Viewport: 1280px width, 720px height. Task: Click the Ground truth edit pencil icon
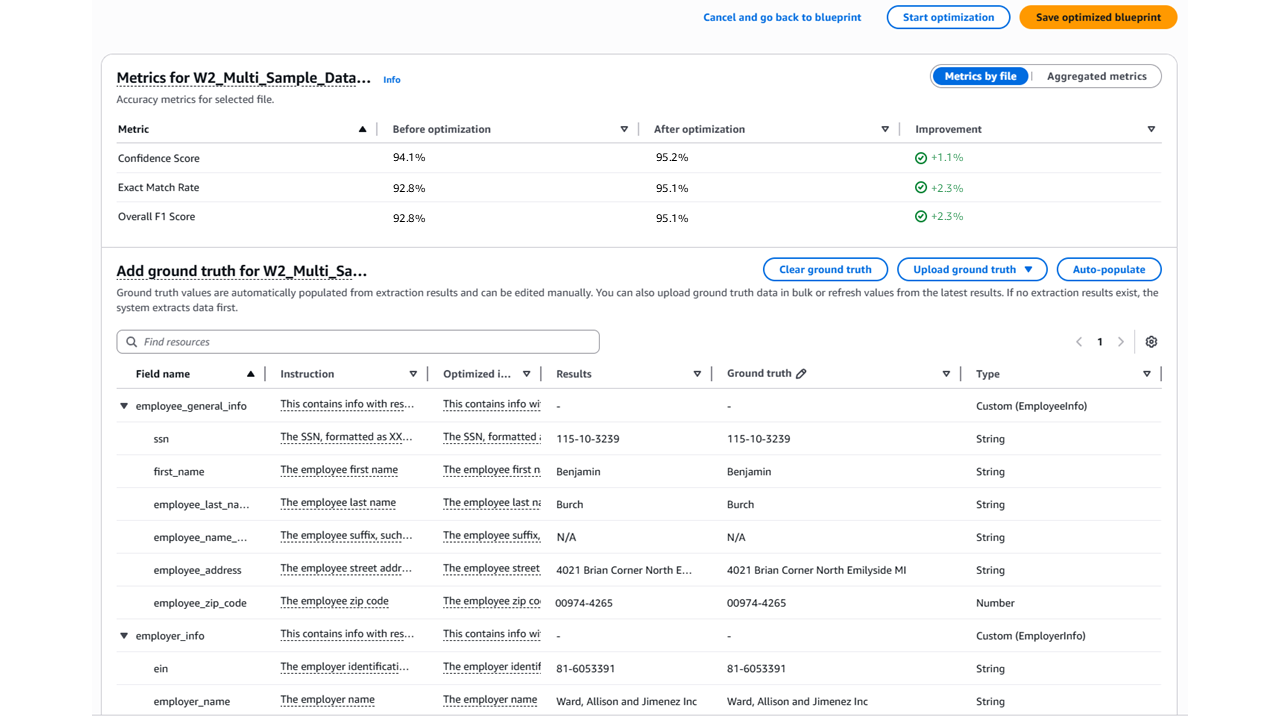[801, 374]
